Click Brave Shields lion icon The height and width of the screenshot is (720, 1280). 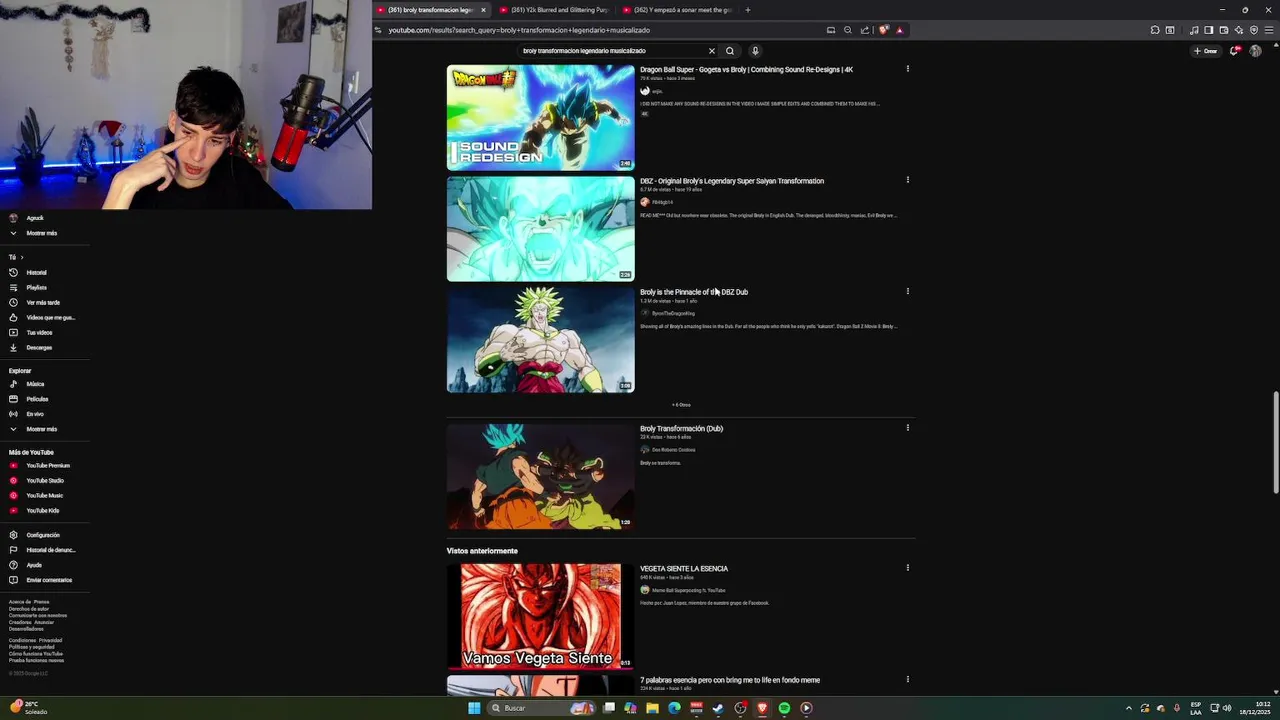pyautogui.click(x=883, y=30)
